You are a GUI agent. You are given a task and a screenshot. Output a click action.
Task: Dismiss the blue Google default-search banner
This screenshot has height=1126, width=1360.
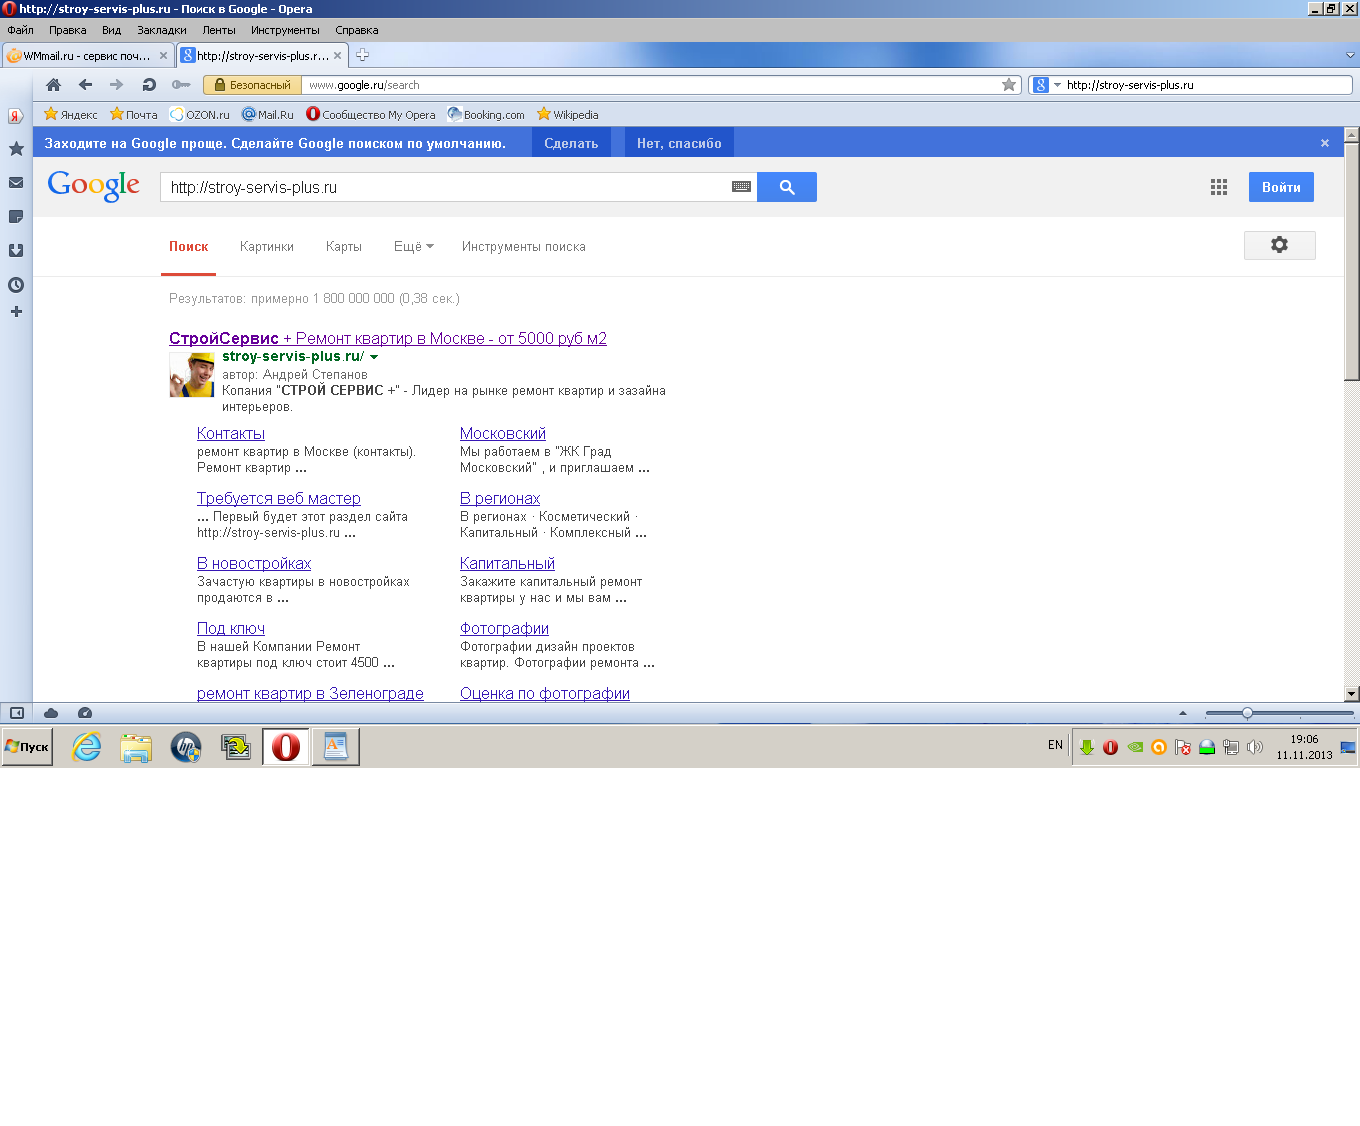click(x=1325, y=143)
